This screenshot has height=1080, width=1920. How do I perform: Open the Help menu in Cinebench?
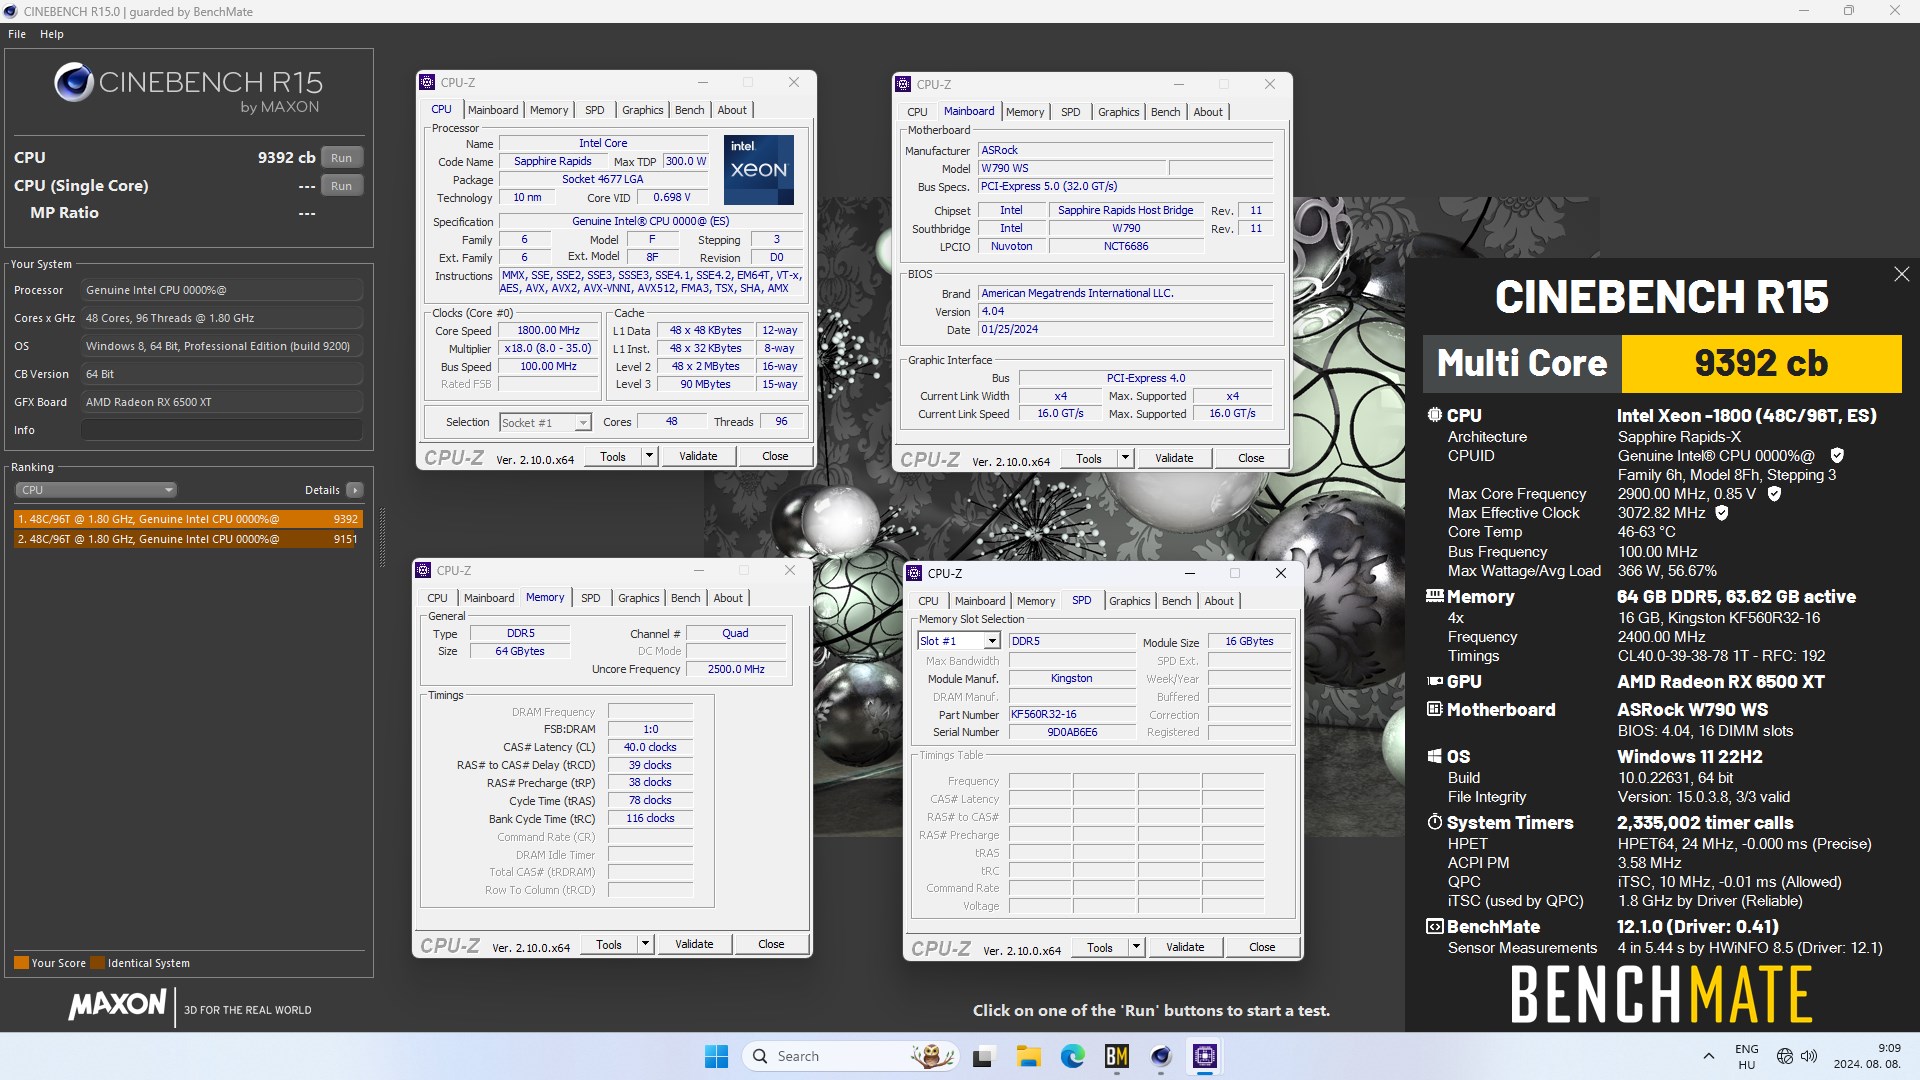coord(52,34)
